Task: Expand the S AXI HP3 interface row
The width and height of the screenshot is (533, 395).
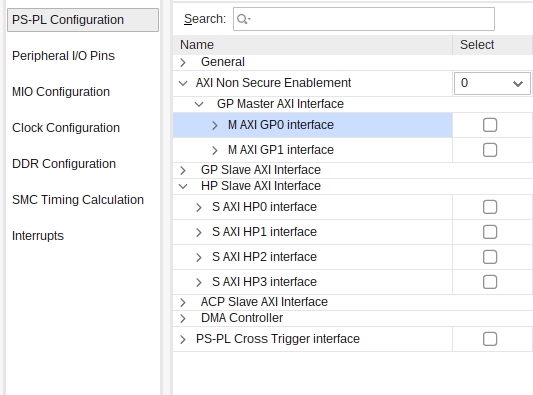Action: pyautogui.click(x=199, y=282)
